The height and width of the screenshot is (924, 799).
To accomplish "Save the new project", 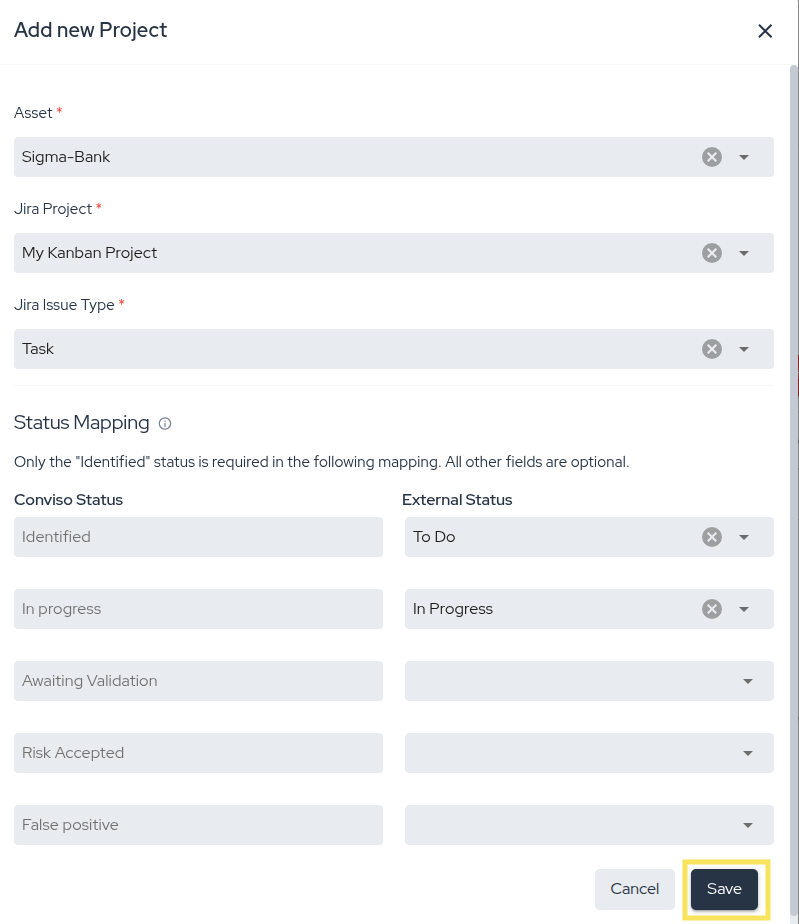I will pyautogui.click(x=724, y=889).
